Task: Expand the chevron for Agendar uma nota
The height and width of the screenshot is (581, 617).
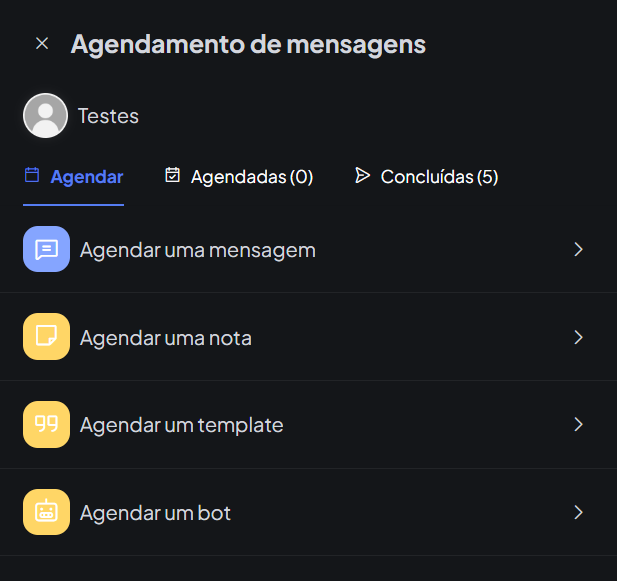Action: [578, 337]
